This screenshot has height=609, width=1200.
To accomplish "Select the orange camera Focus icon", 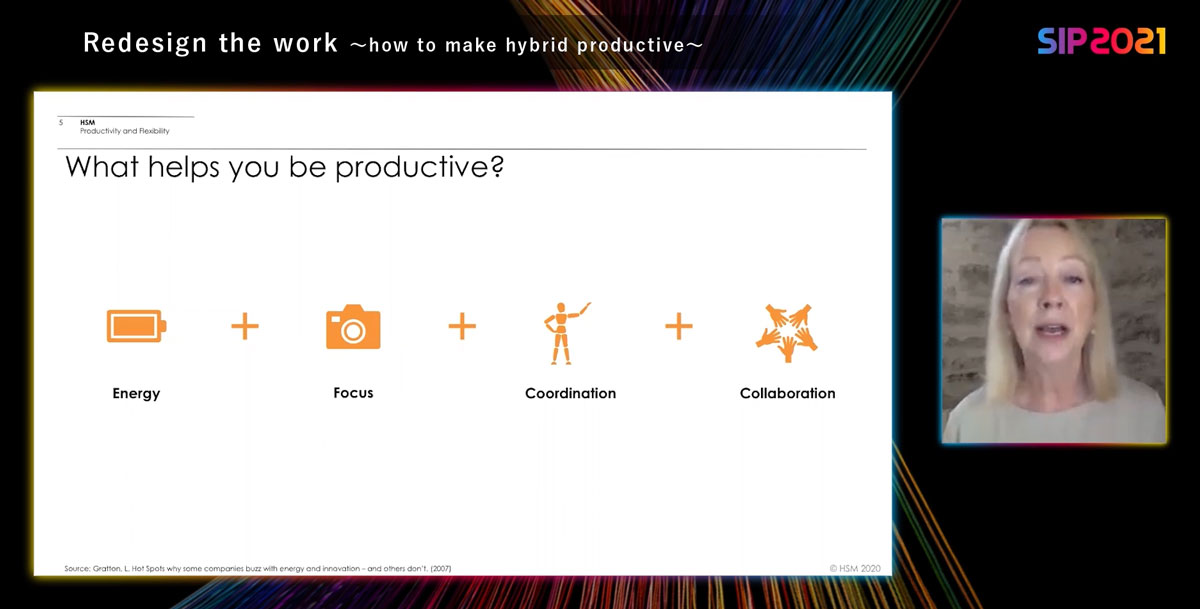I will coord(353,327).
